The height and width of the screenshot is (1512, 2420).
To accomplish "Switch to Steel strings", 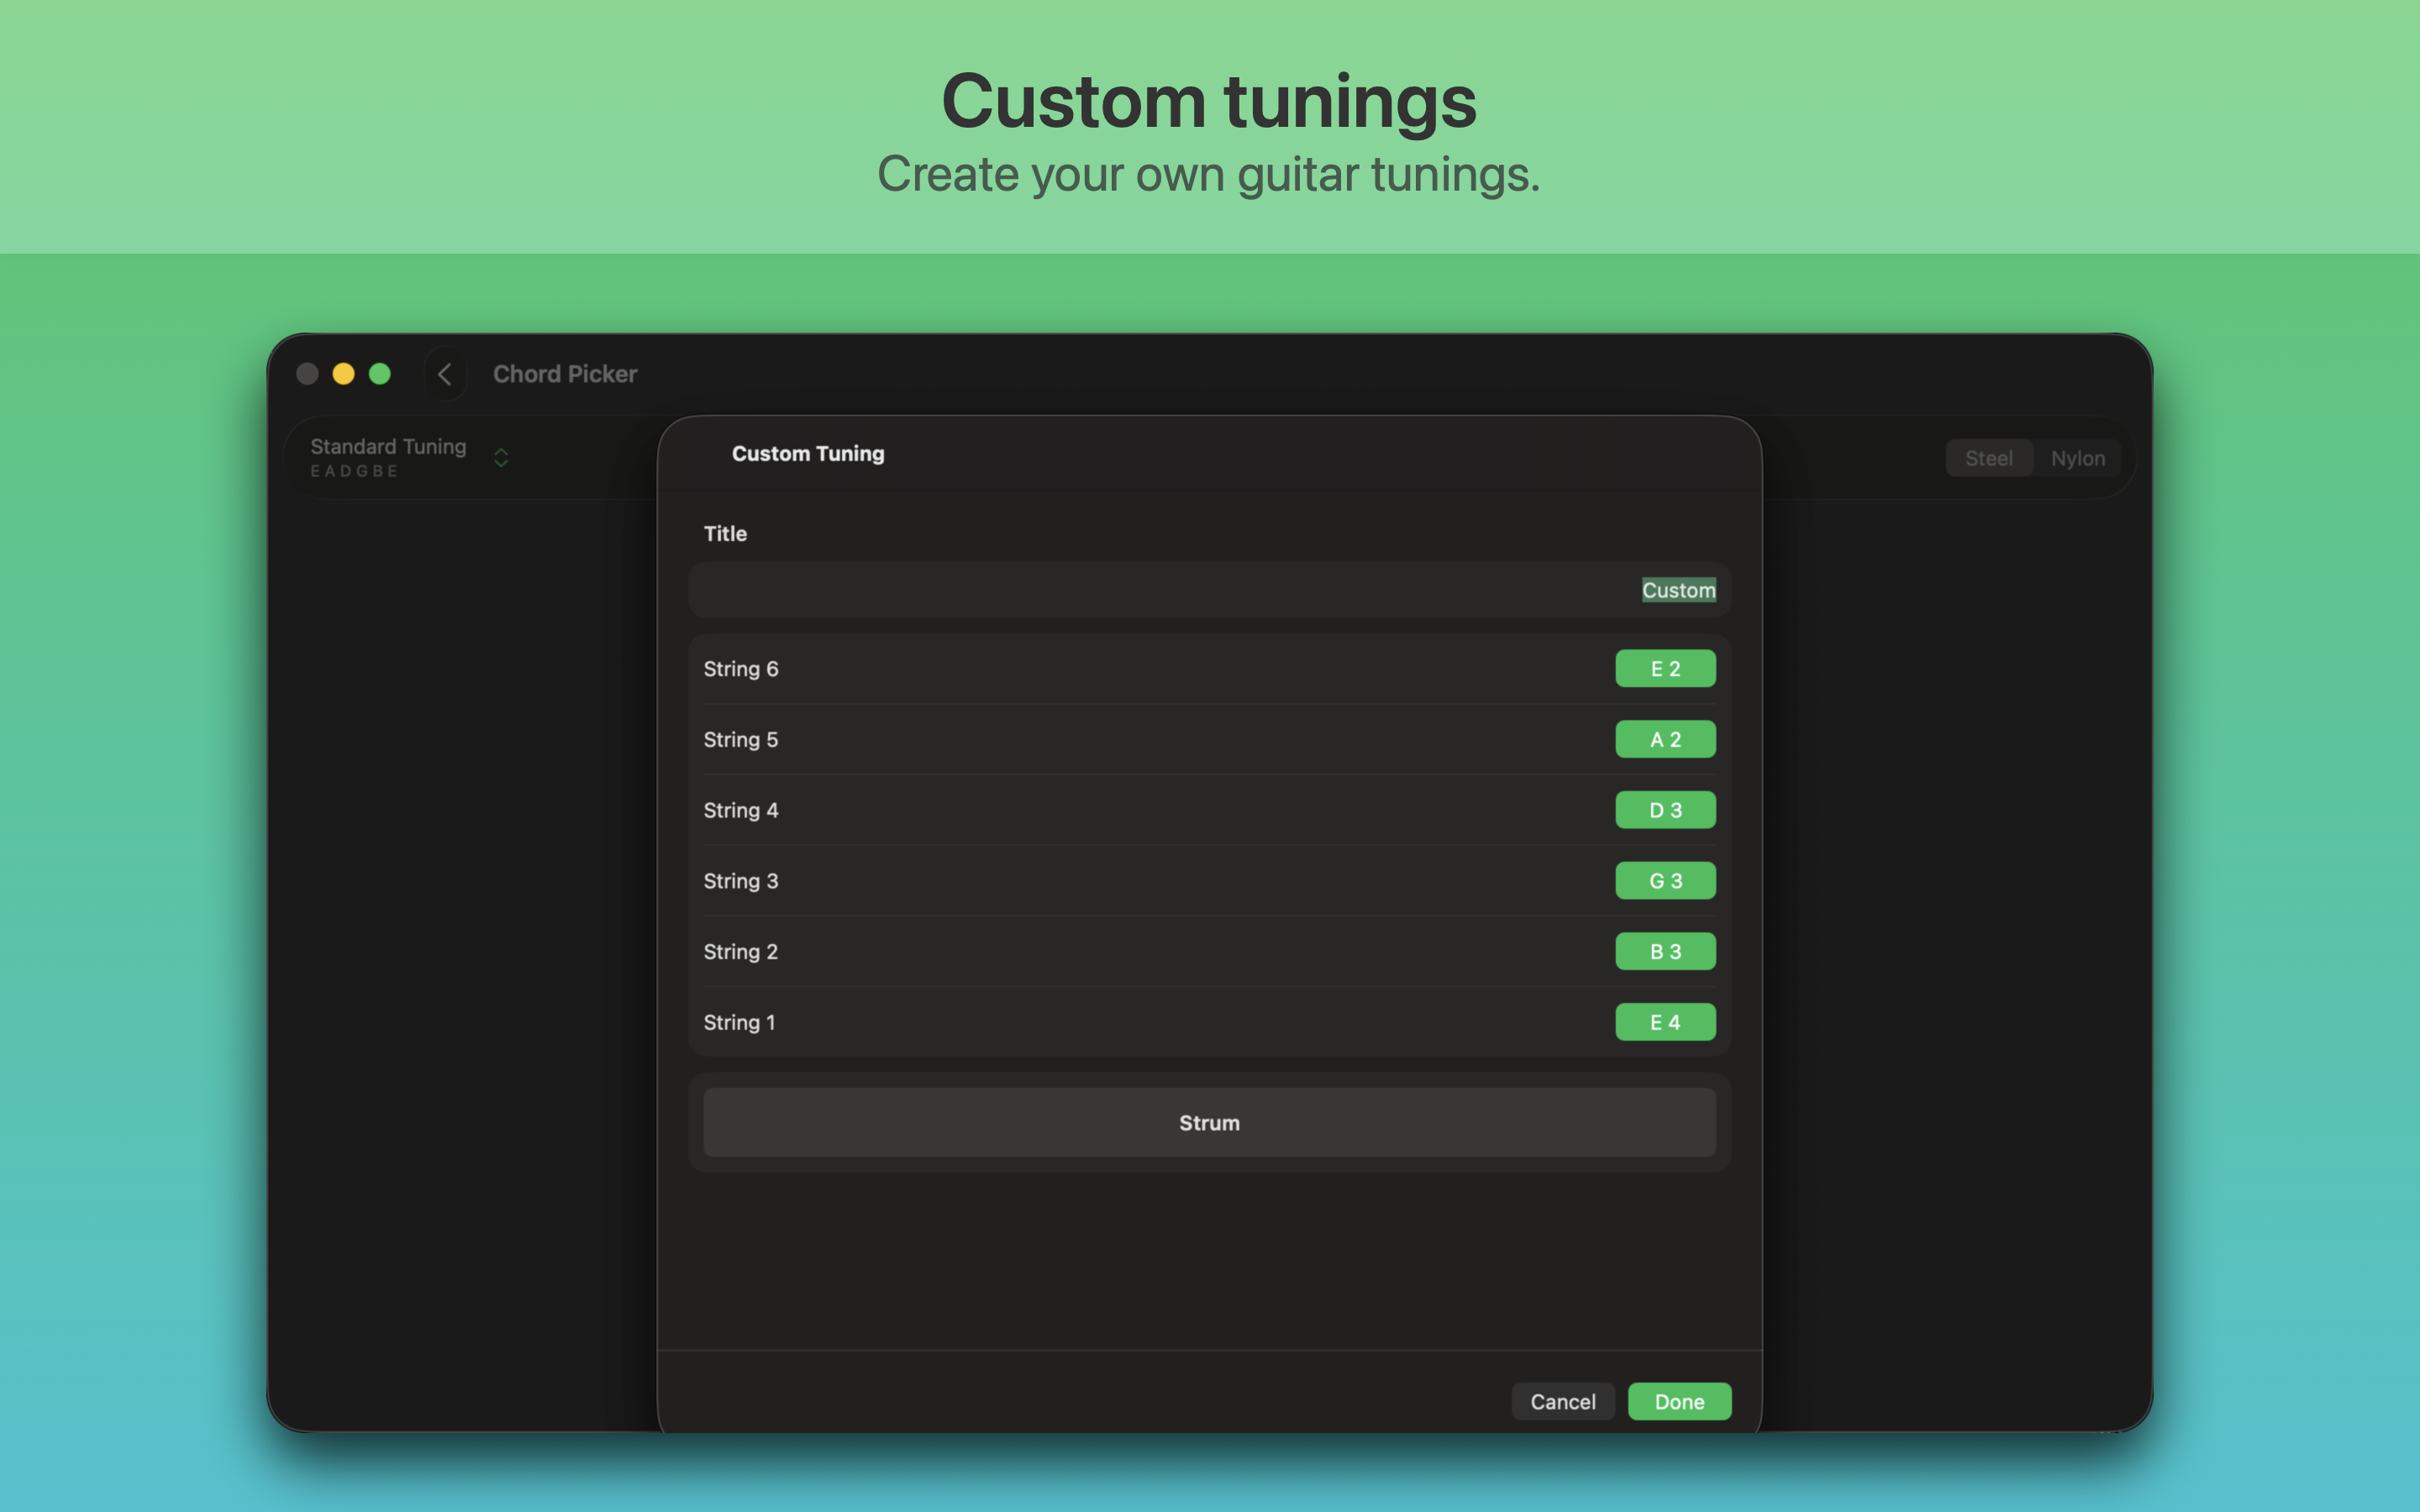I will 1988,458.
